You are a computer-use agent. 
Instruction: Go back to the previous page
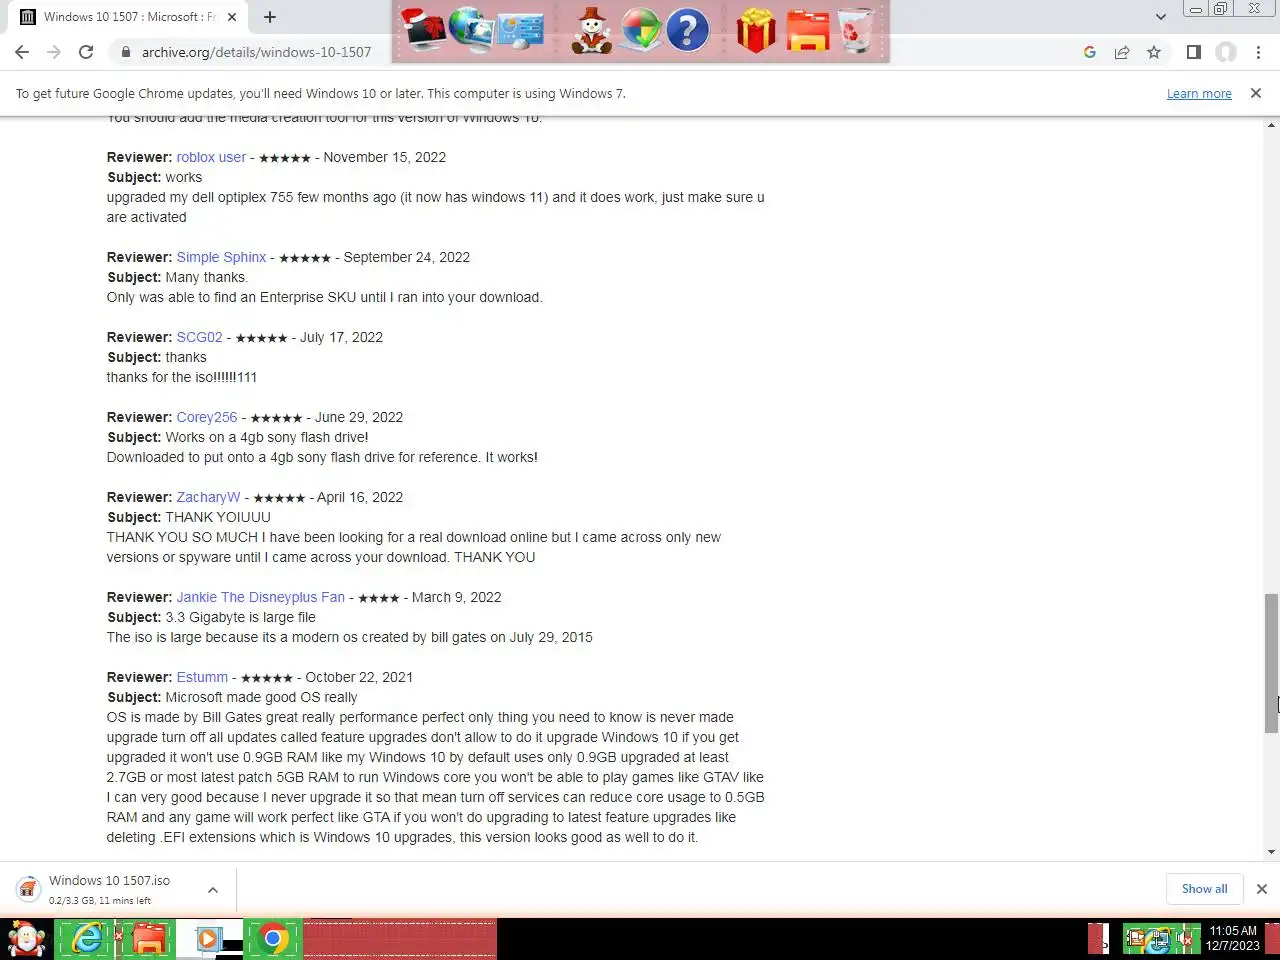coord(22,52)
